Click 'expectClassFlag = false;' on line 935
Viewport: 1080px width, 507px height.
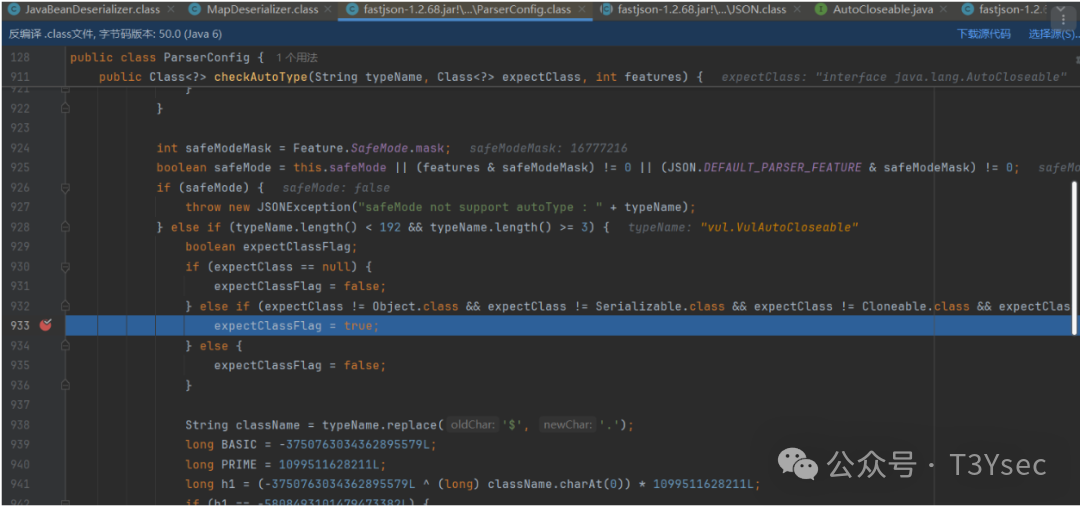(300, 366)
